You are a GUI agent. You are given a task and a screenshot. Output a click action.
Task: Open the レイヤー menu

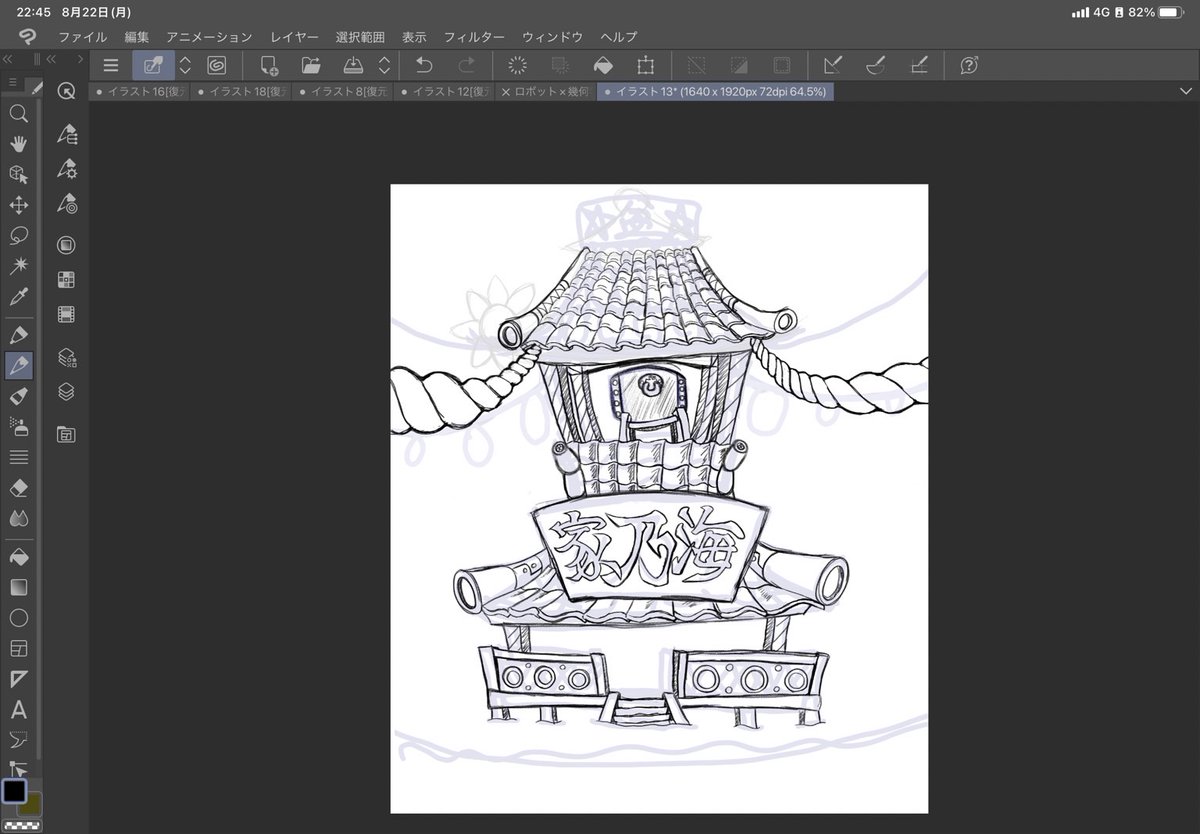click(294, 37)
